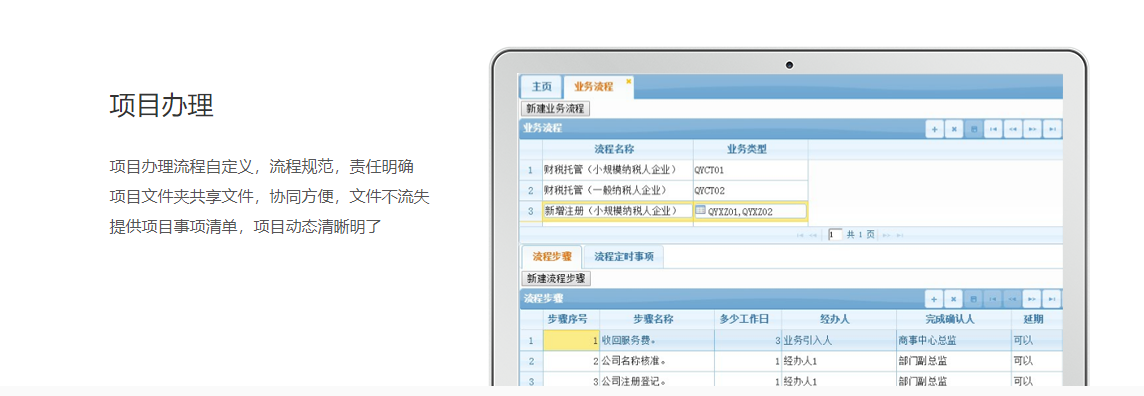Viewport: 1144px width, 396px height.
Task: Select row 财税托管（小规模纳税人企业）
Action: pyautogui.click(x=618, y=170)
